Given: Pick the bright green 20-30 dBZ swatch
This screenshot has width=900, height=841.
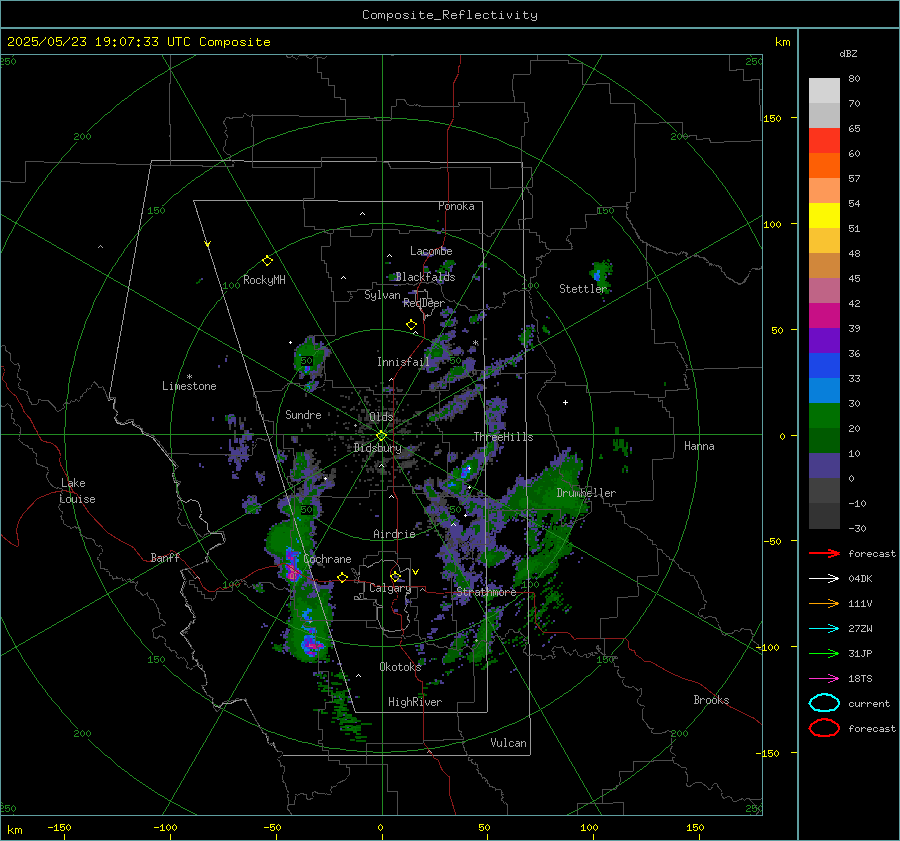Looking at the screenshot, I should pyautogui.click(x=824, y=416).
